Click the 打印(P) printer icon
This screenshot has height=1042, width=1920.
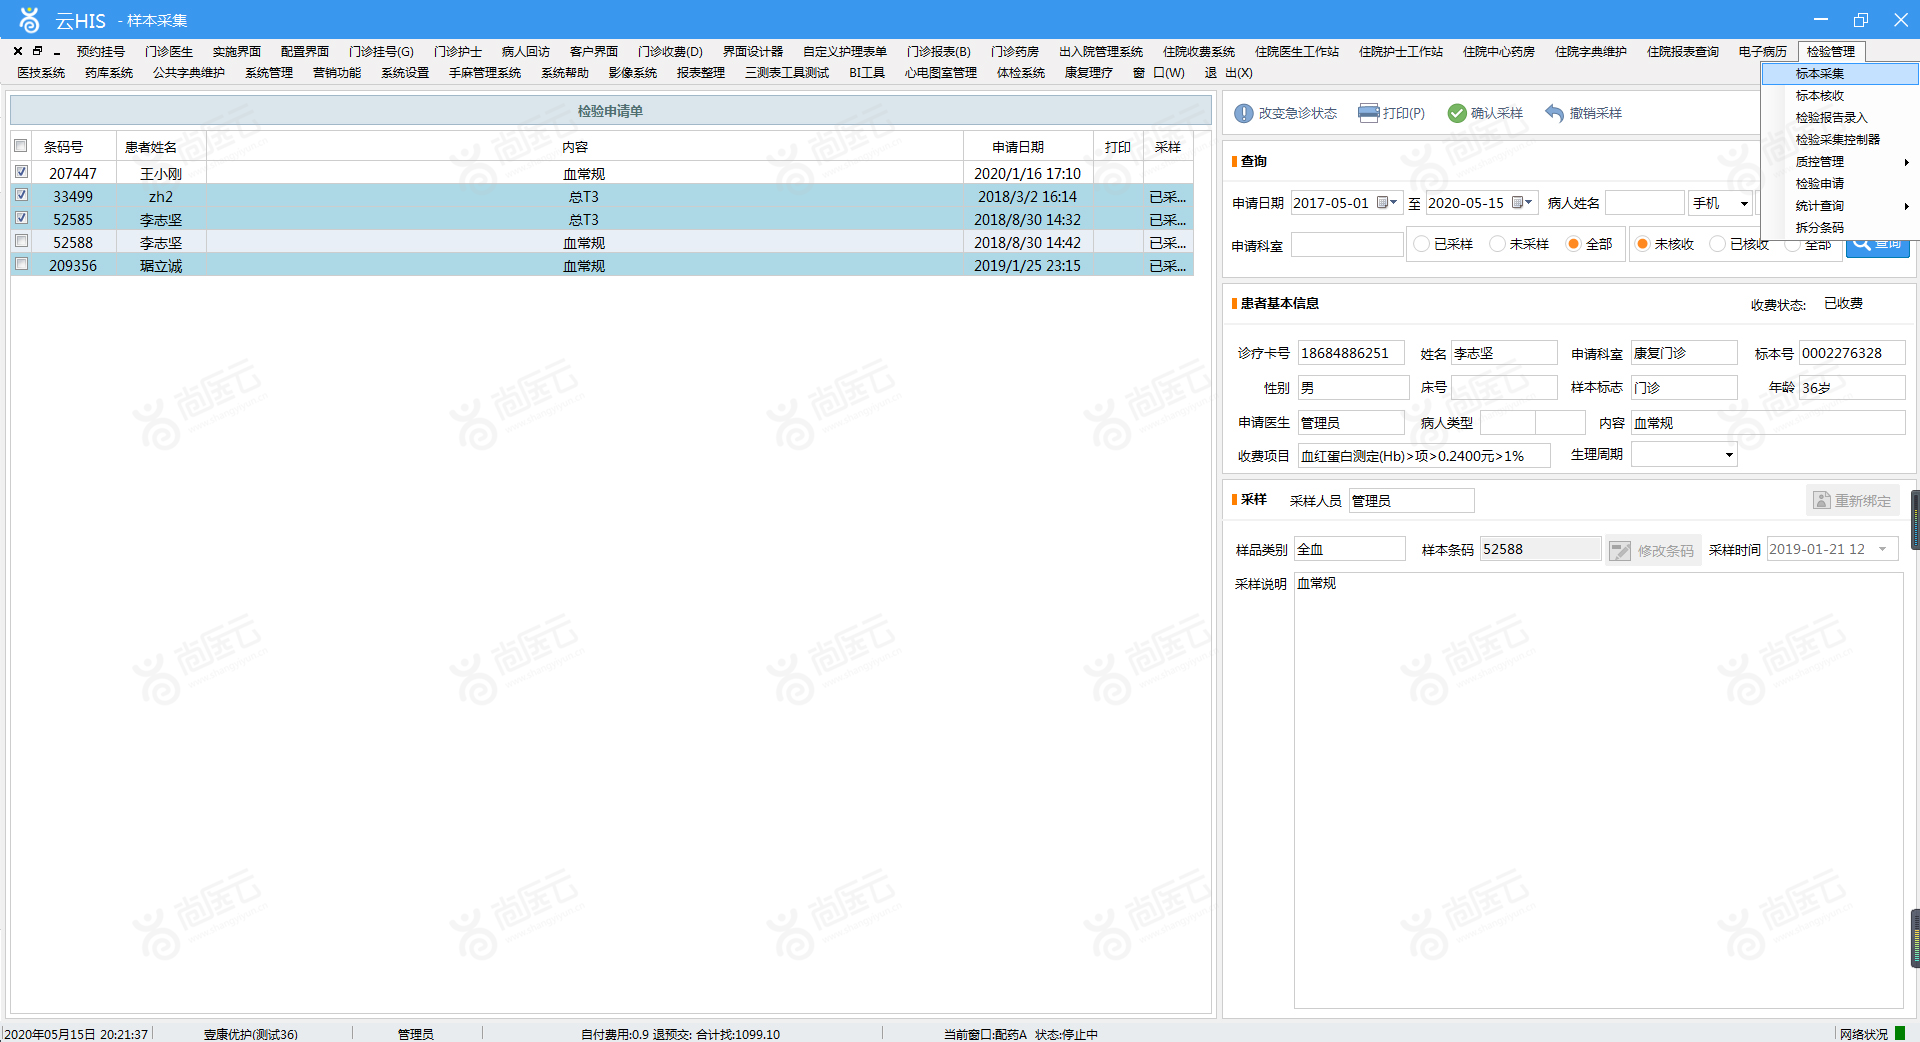pyautogui.click(x=1368, y=113)
